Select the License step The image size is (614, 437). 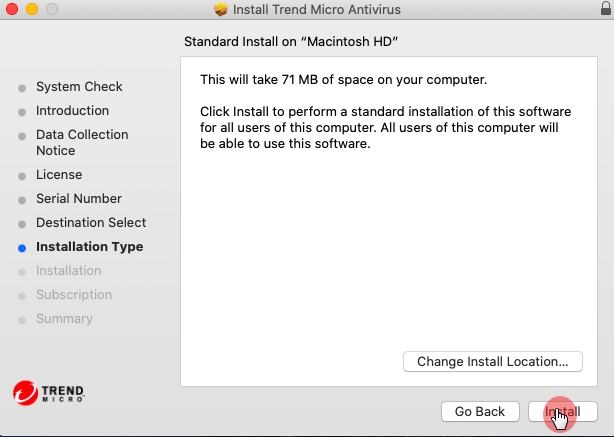tap(59, 175)
